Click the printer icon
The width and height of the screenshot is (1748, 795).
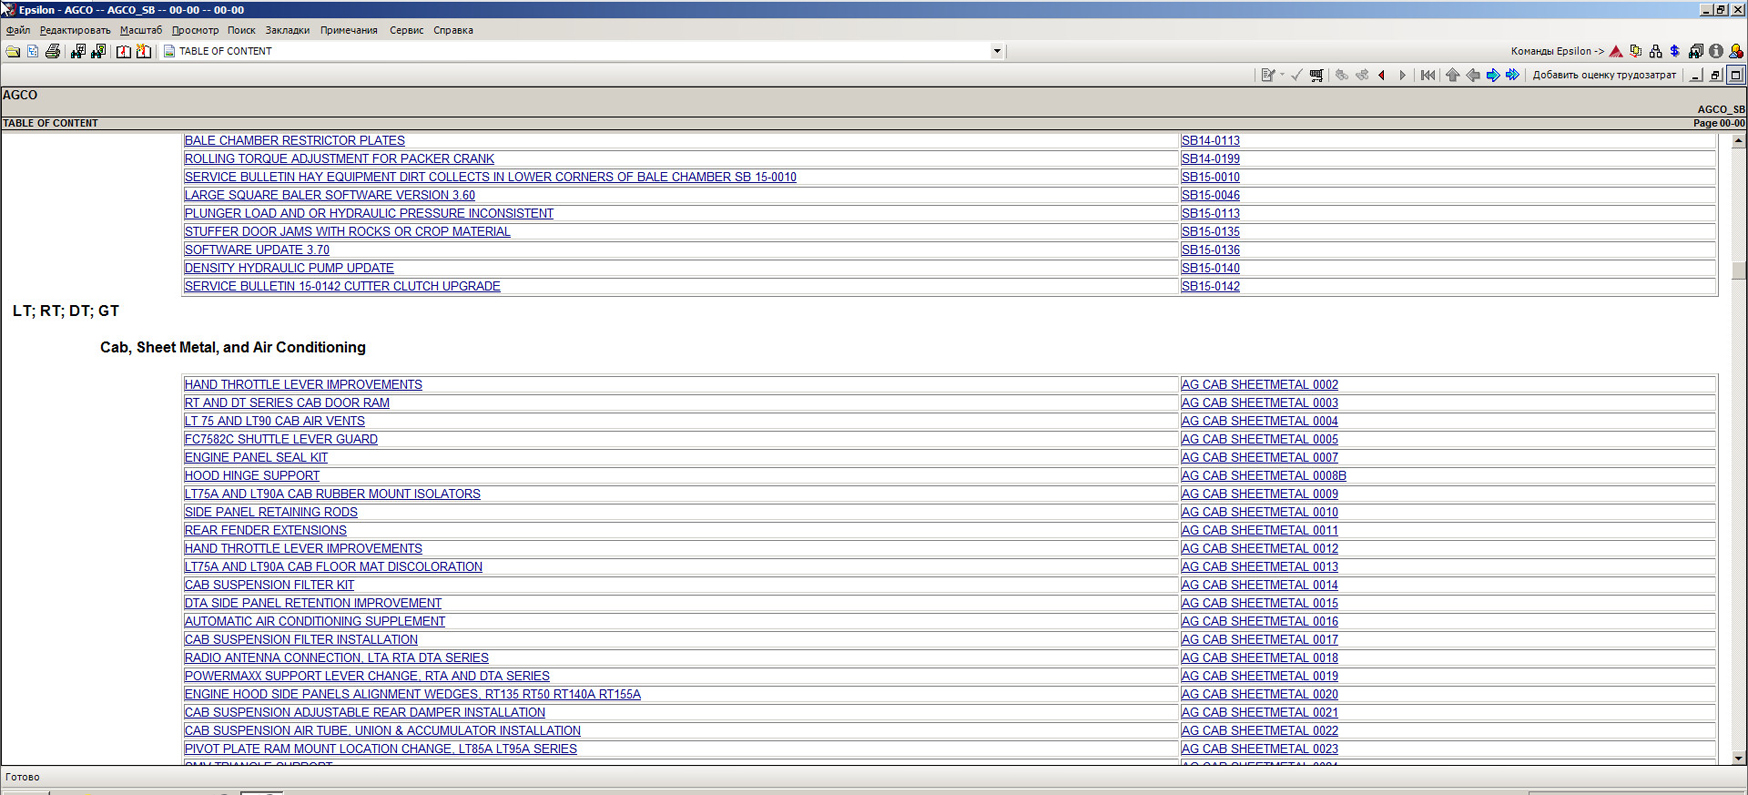[x=53, y=51]
